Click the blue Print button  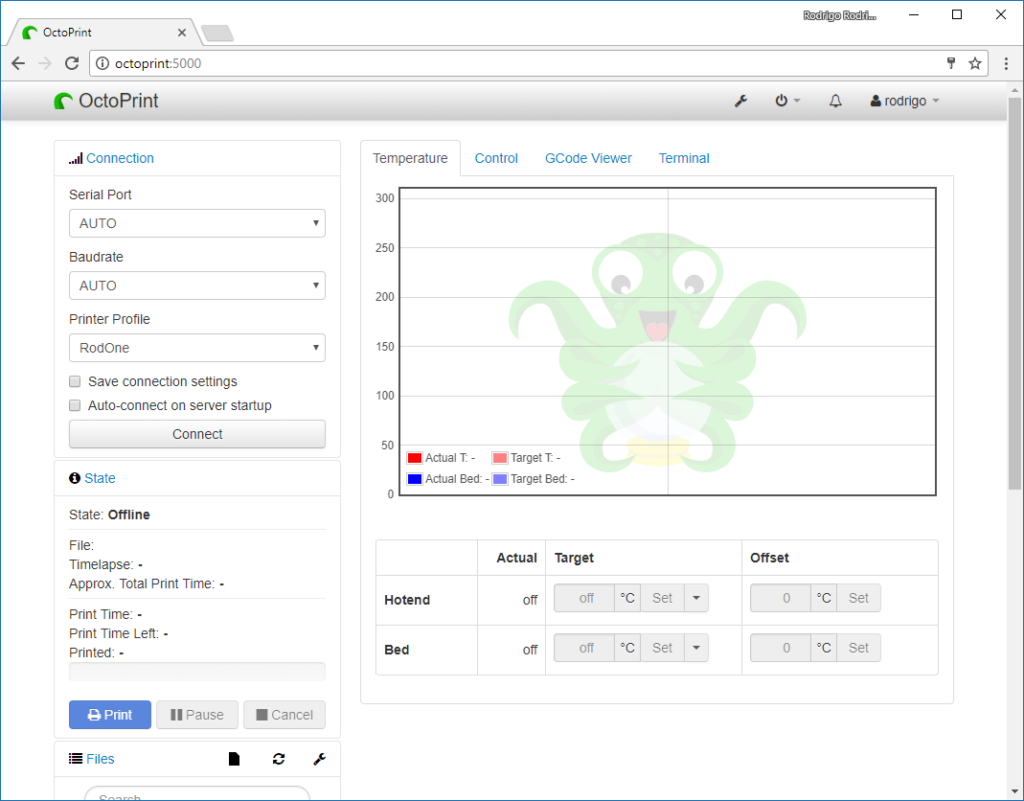[110, 715]
